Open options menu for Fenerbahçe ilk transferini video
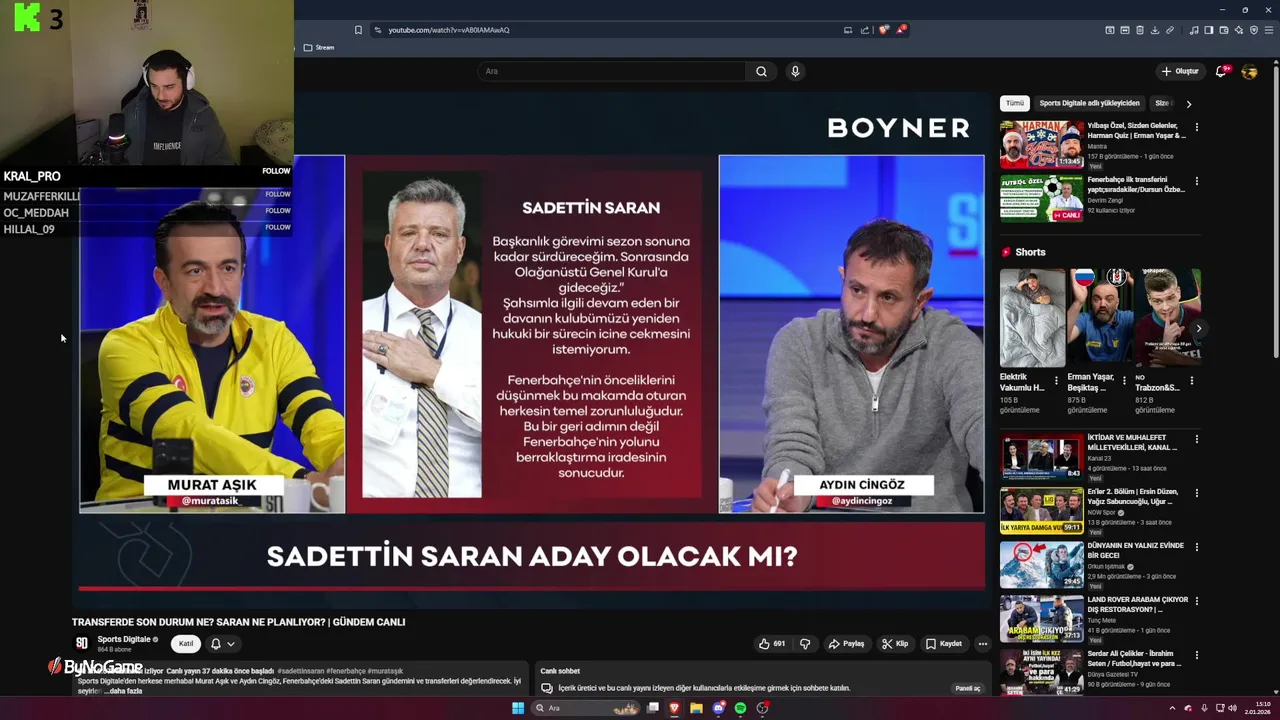Screen dimensions: 1280x720 click(1196, 182)
